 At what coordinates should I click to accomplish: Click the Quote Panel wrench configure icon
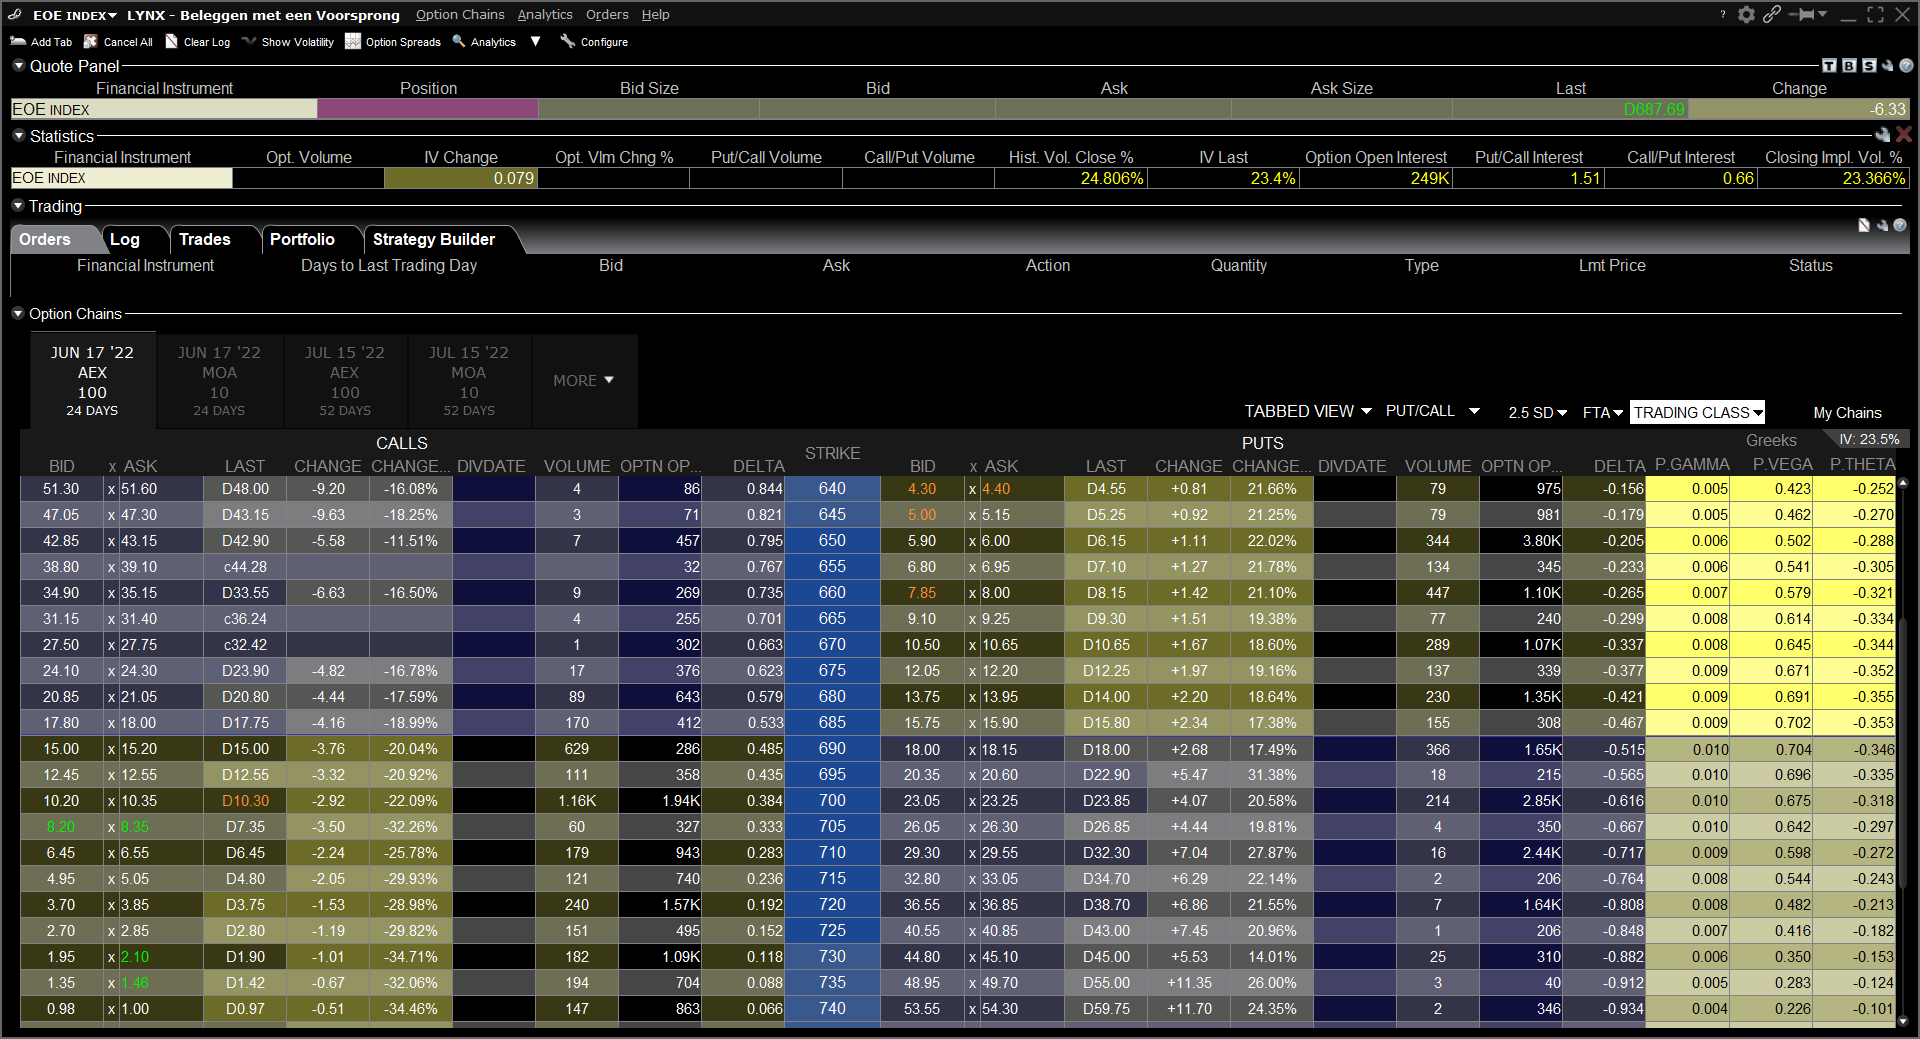pyautogui.click(x=1888, y=66)
